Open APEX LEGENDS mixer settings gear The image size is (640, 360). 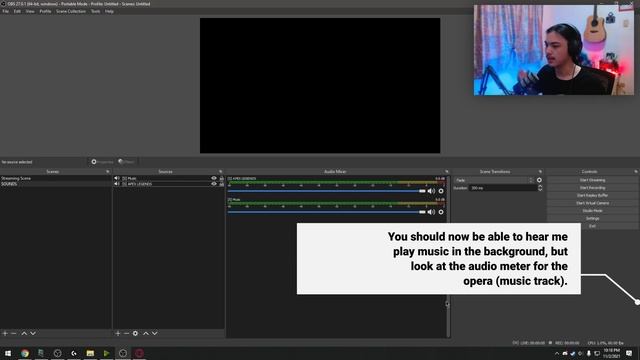pyautogui.click(x=441, y=191)
